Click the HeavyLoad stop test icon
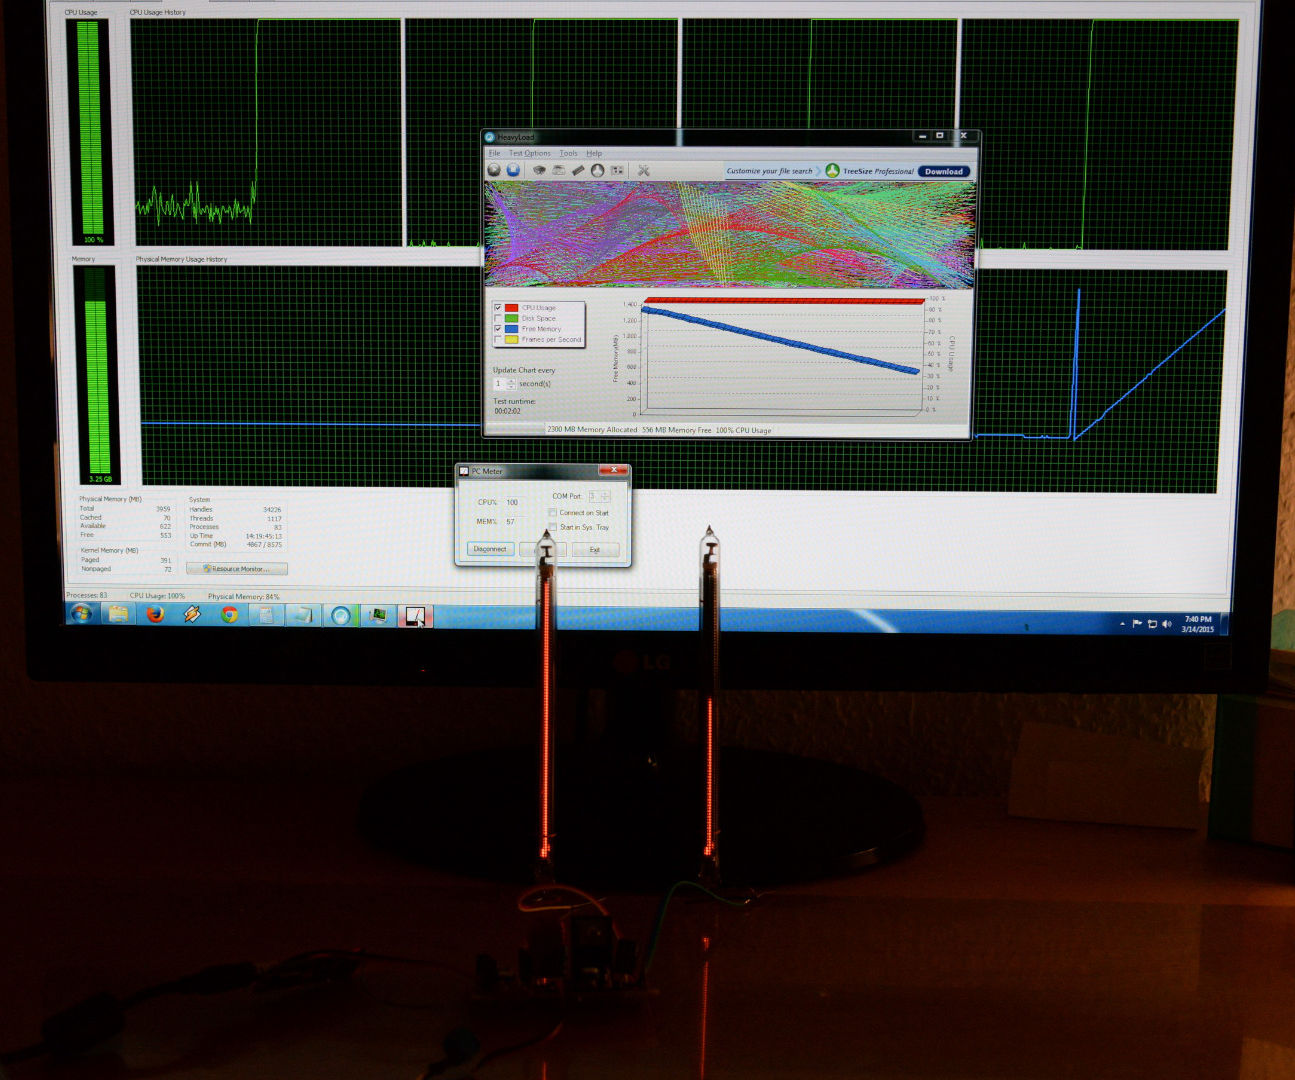 pos(513,170)
